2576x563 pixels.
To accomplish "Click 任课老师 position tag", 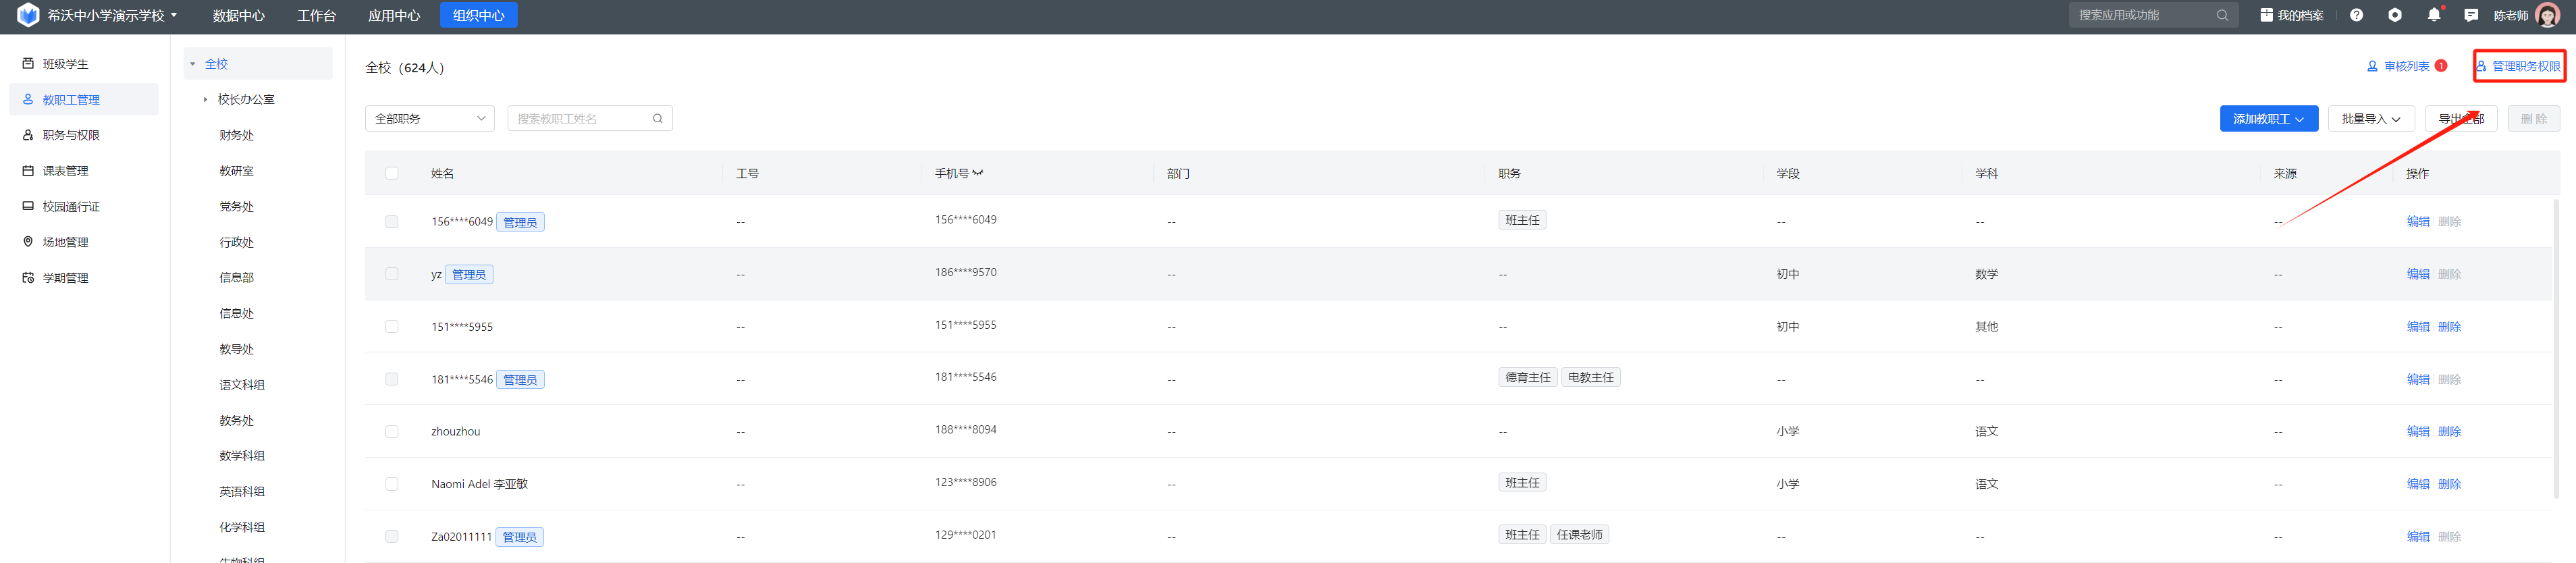I will (x=1579, y=534).
